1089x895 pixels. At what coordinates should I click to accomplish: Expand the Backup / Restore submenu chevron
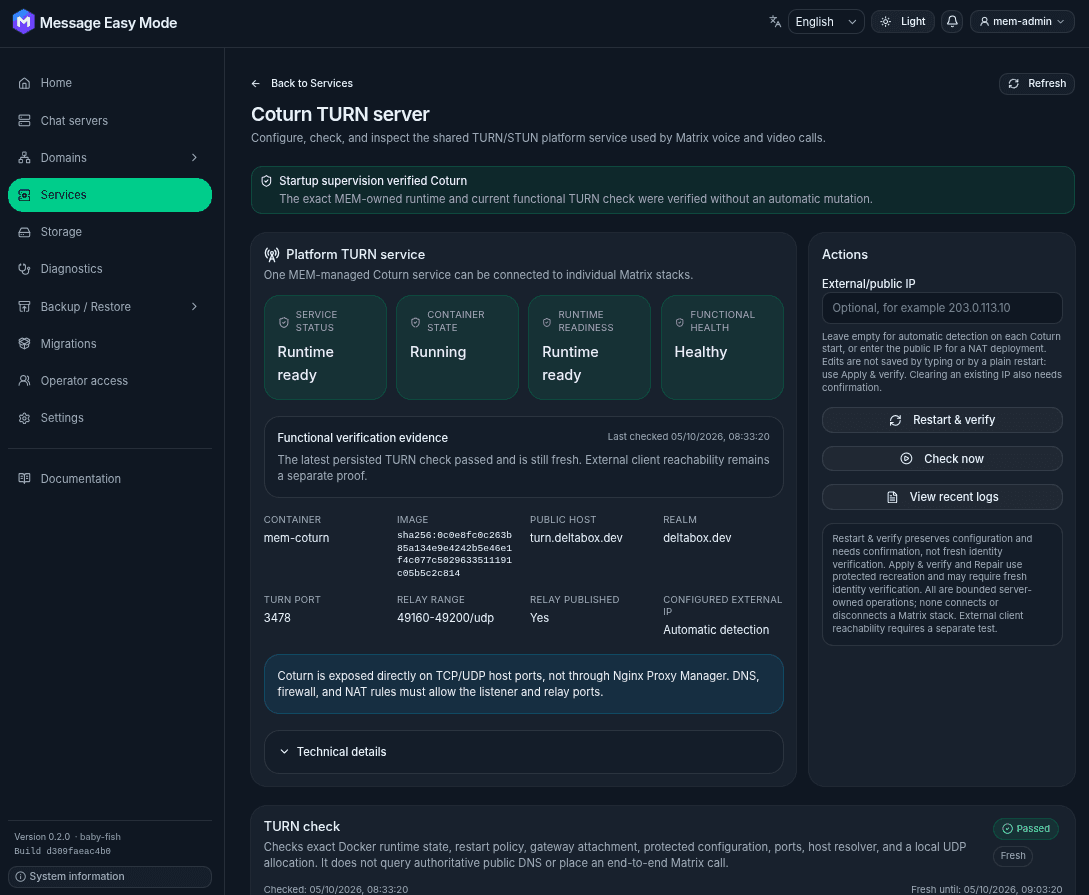click(x=194, y=306)
